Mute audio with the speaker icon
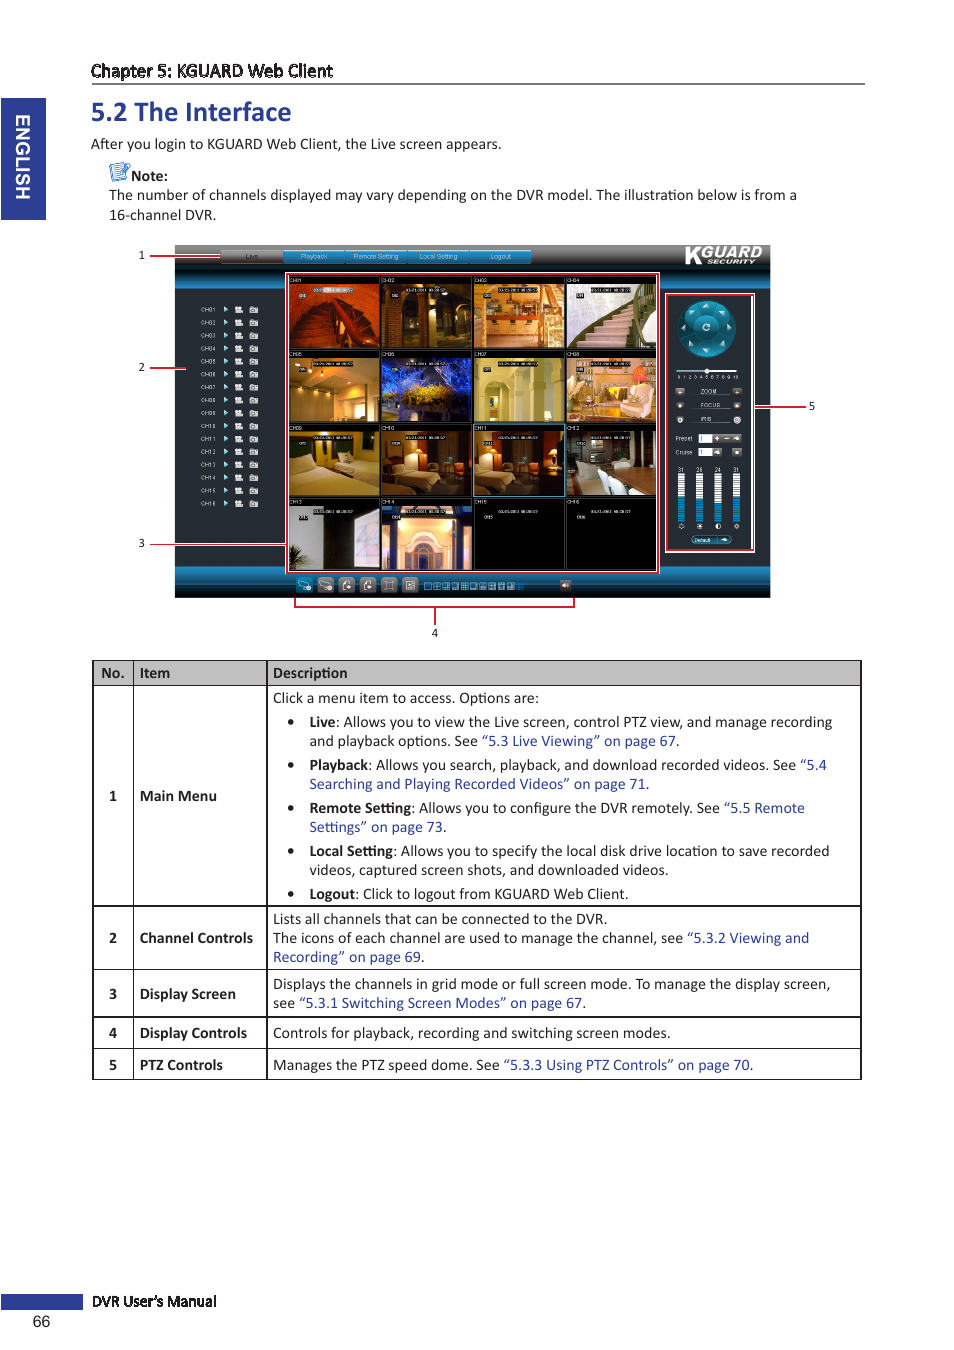Image resolution: width=954 pixels, height=1350 pixels. (566, 585)
